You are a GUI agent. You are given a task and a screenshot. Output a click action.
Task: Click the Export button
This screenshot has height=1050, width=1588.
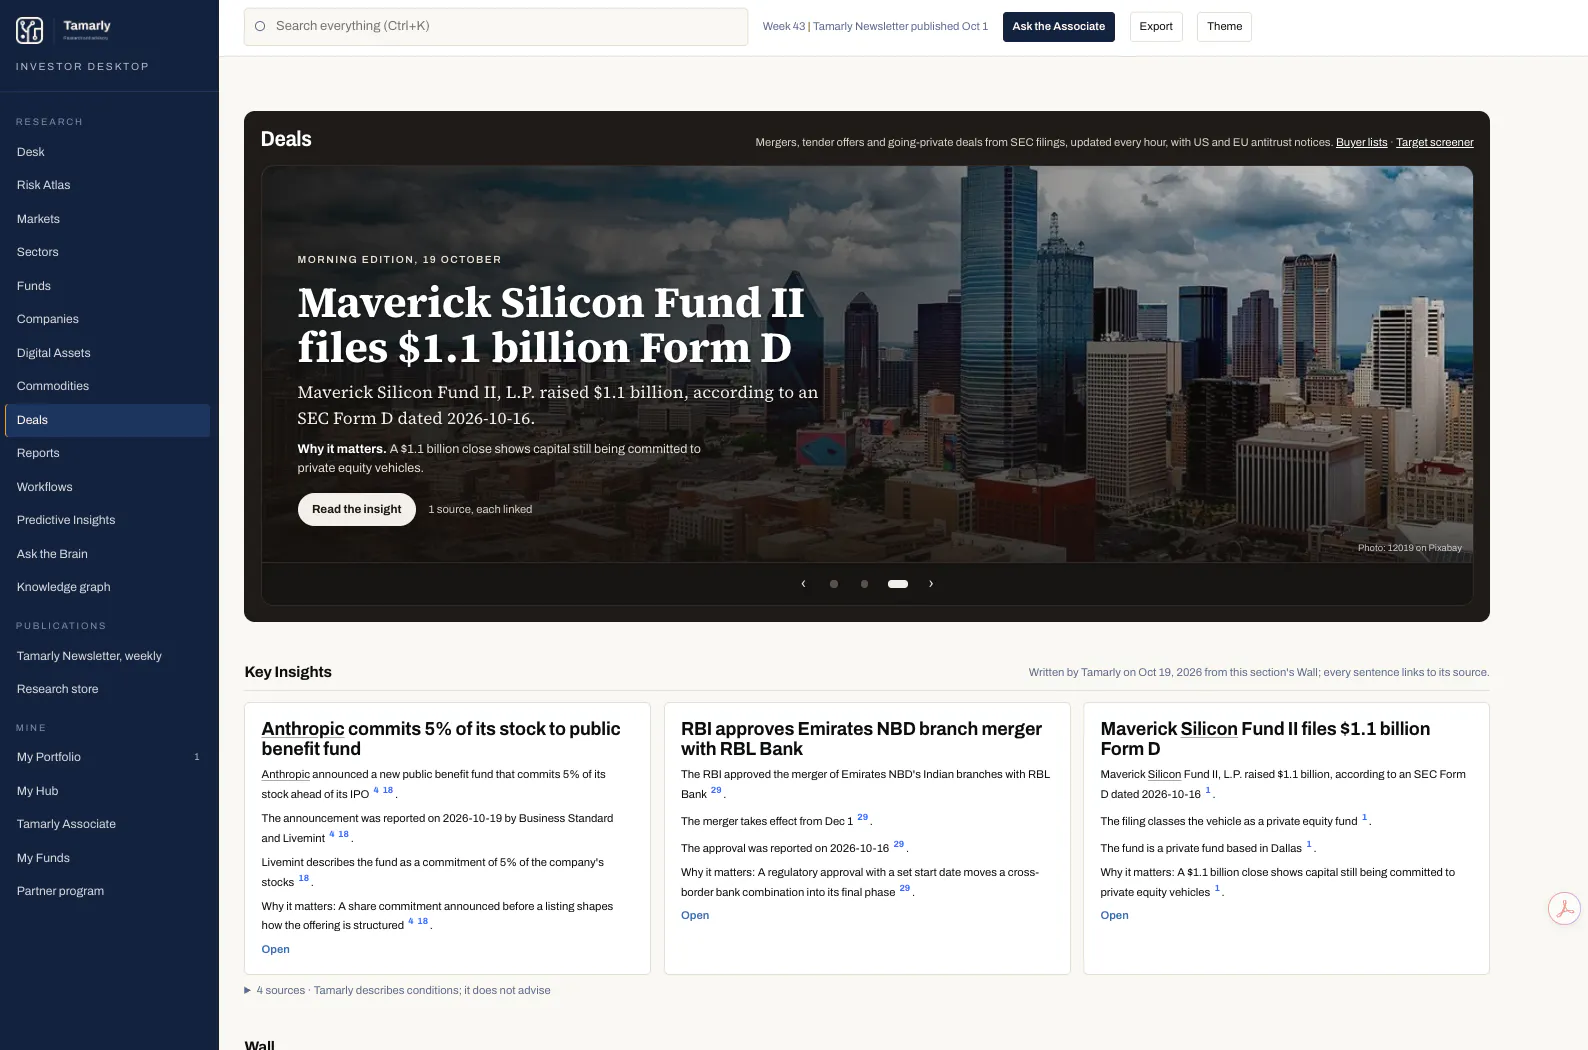coord(1156,26)
